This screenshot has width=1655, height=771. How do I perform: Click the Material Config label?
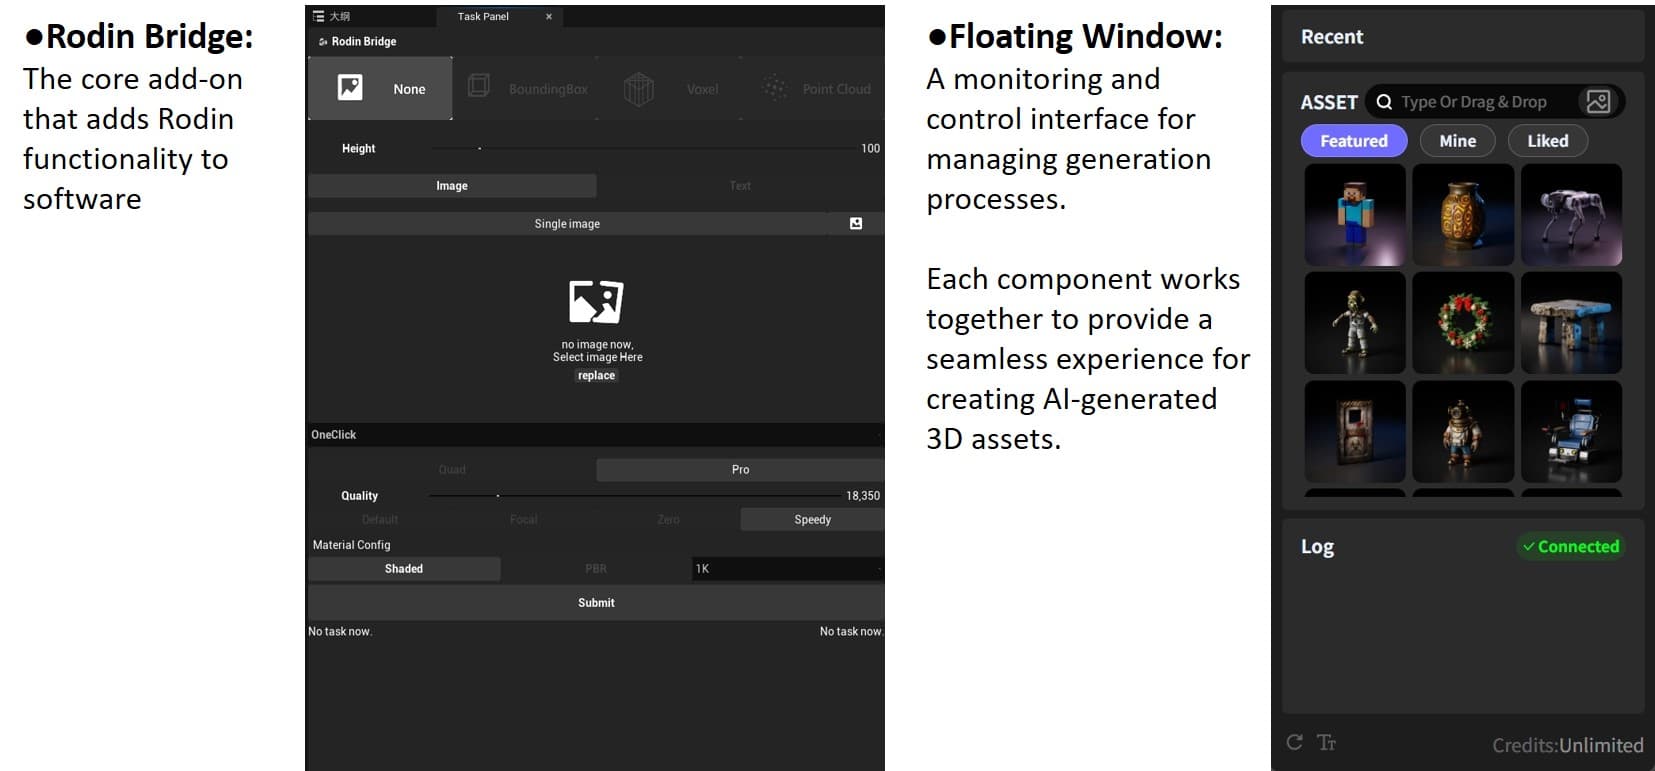352,545
